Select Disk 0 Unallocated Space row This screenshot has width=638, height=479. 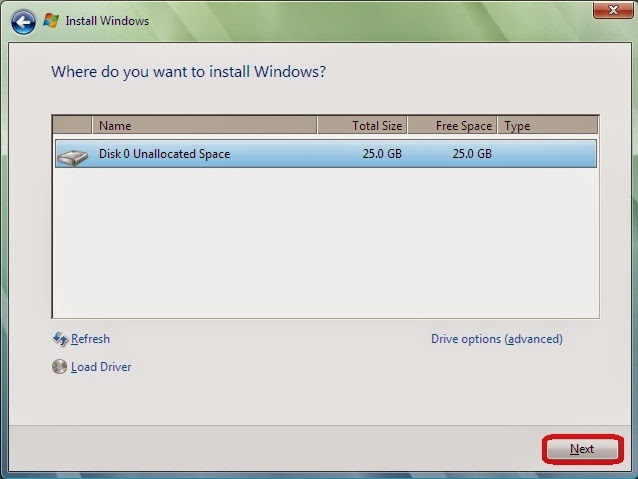pyautogui.click(x=326, y=153)
